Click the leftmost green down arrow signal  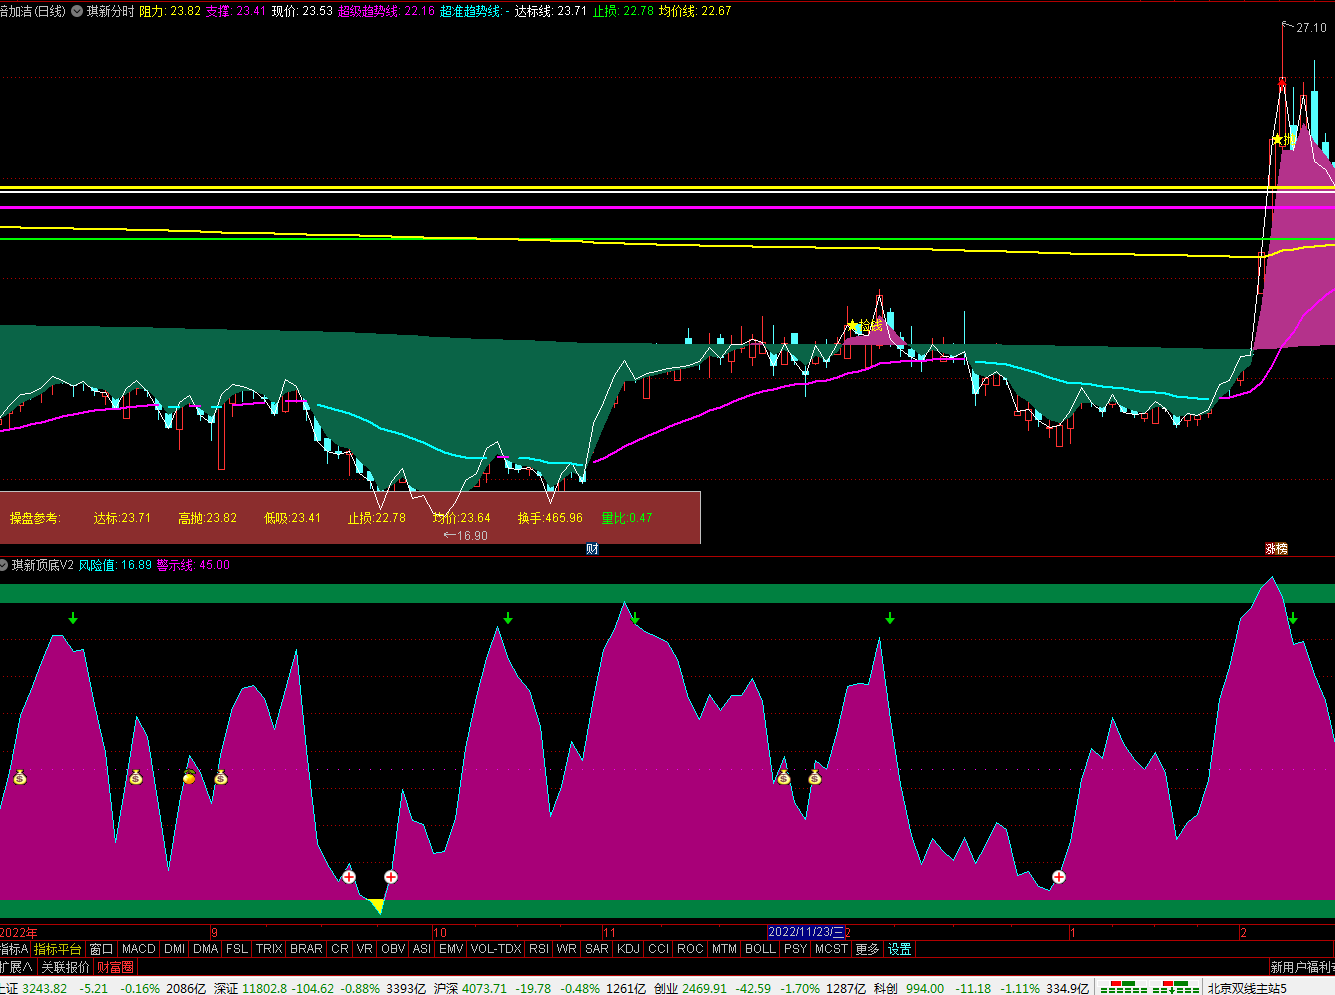pos(73,618)
